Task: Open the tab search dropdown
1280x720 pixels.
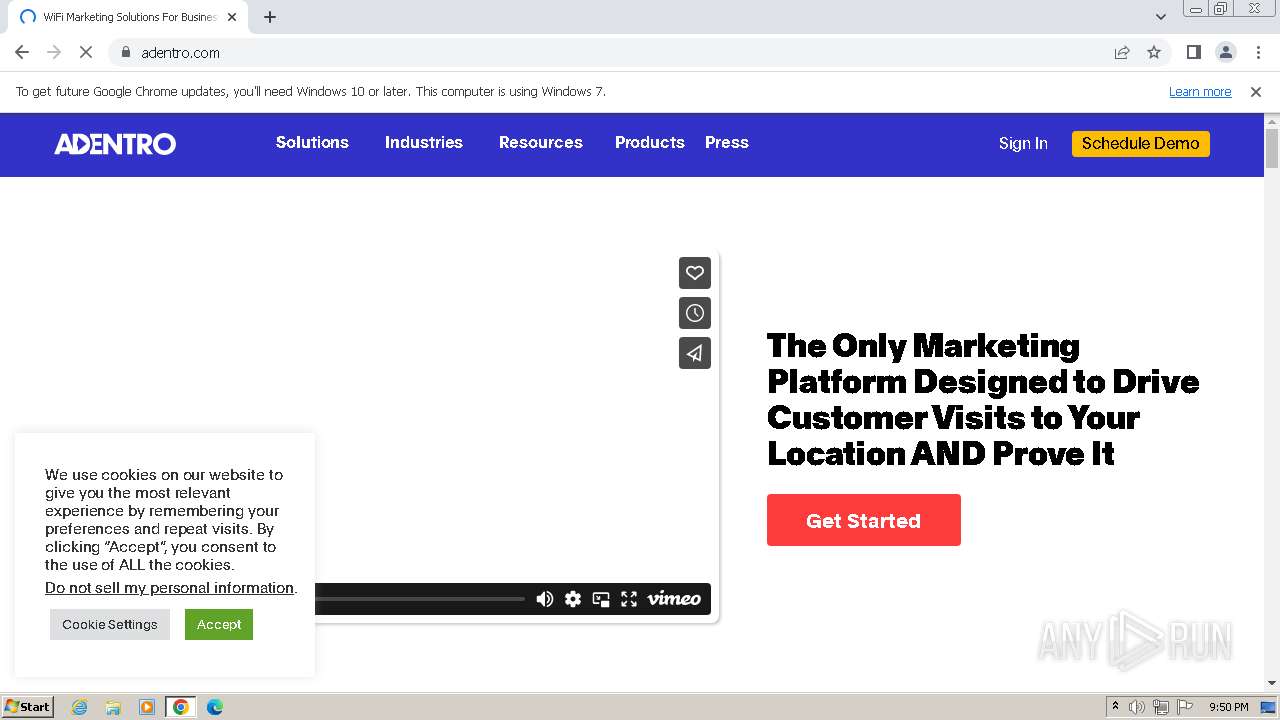Action: 1161,17
